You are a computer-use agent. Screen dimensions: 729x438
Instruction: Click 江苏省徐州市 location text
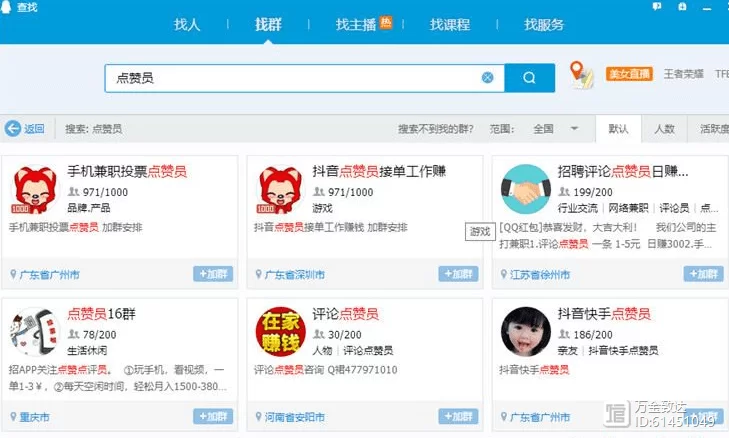(540, 275)
